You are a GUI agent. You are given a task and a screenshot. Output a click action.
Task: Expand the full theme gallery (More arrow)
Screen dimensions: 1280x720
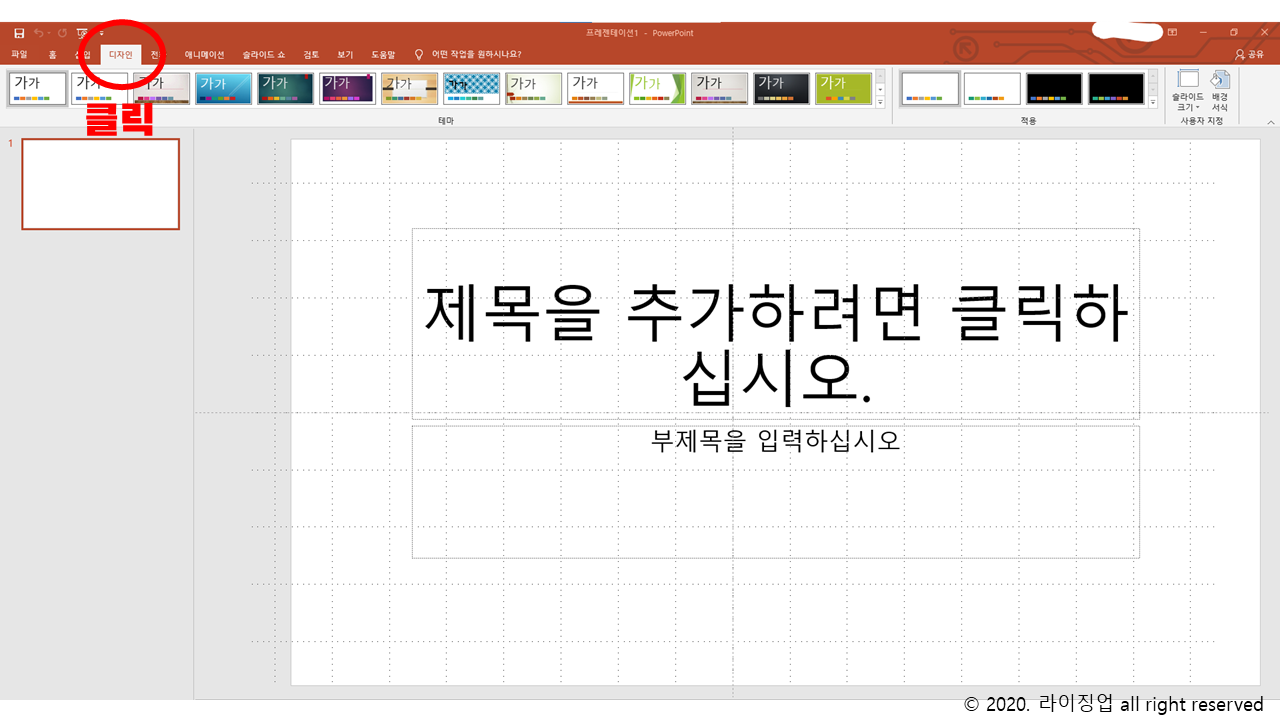point(881,102)
